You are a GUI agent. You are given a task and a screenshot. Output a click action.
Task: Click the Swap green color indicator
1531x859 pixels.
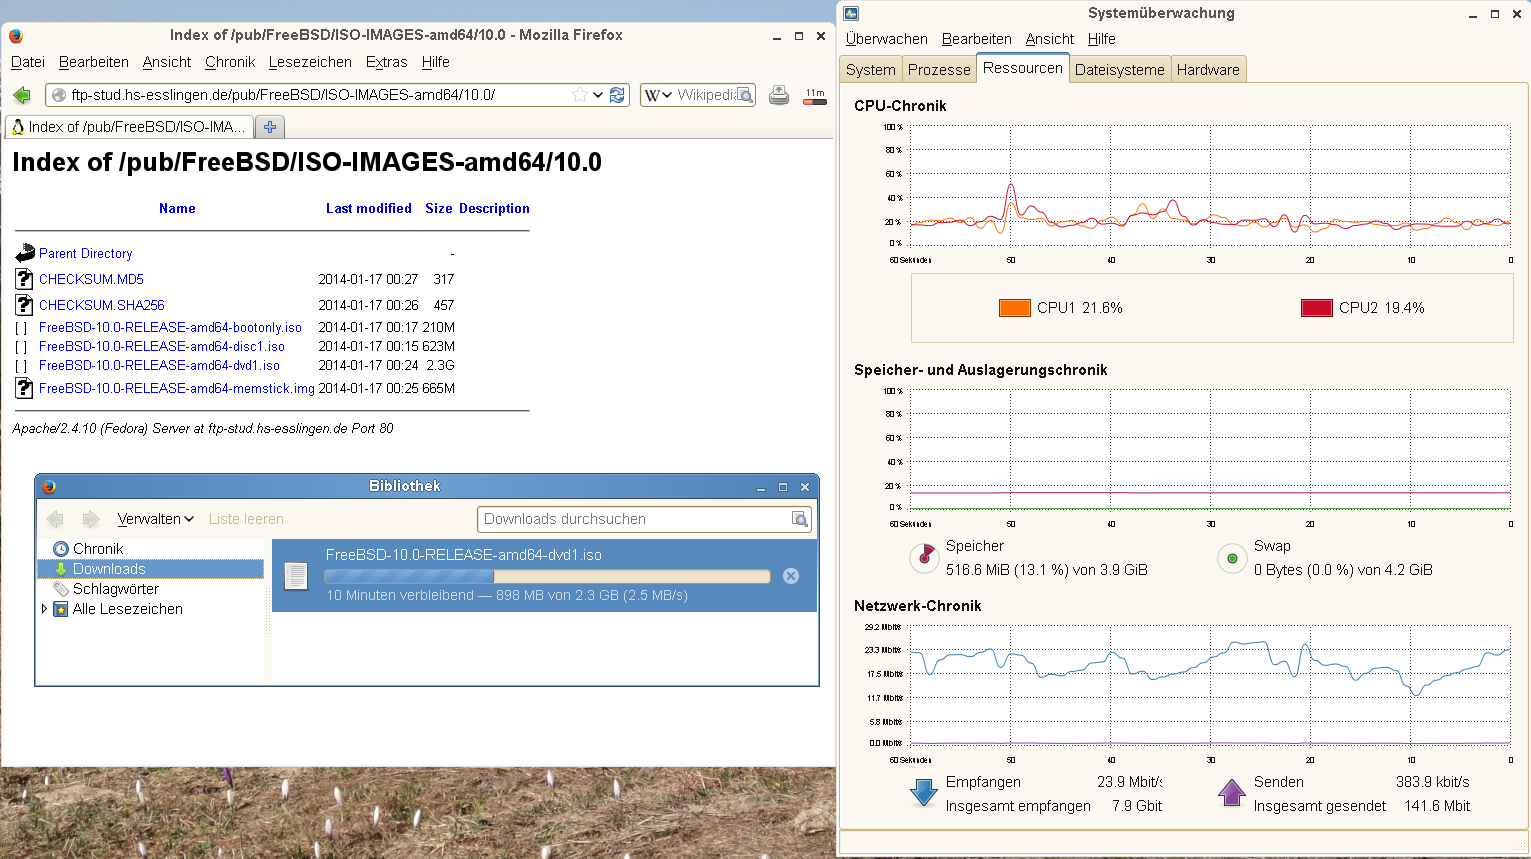click(x=1232, y=558)
